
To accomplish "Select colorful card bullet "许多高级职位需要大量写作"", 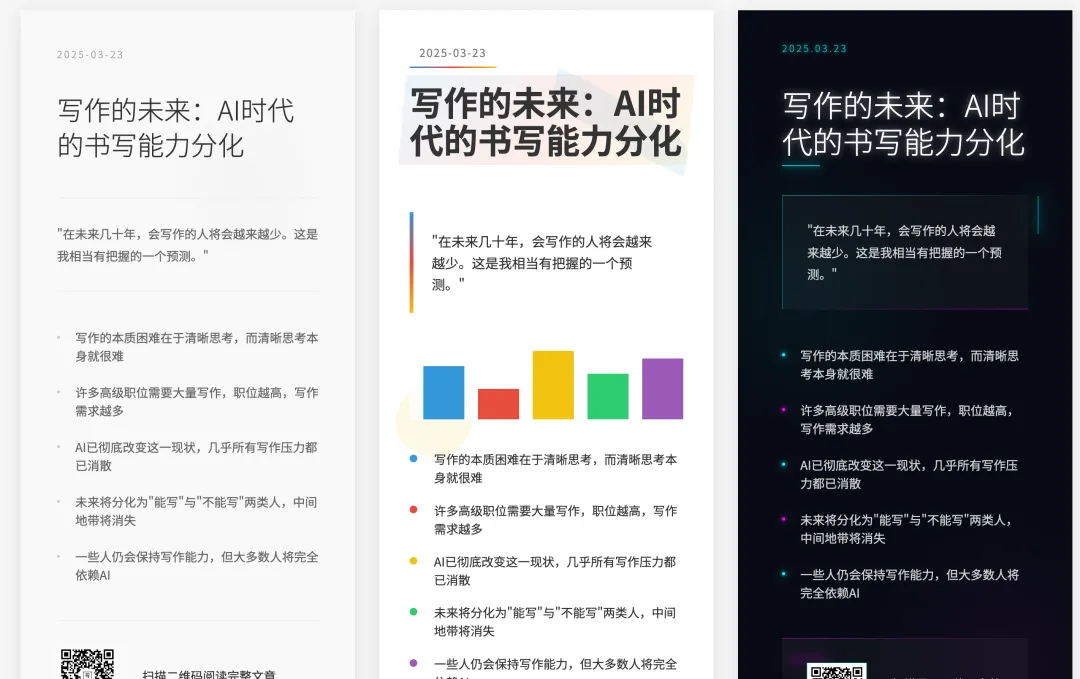I will (555, 520).
